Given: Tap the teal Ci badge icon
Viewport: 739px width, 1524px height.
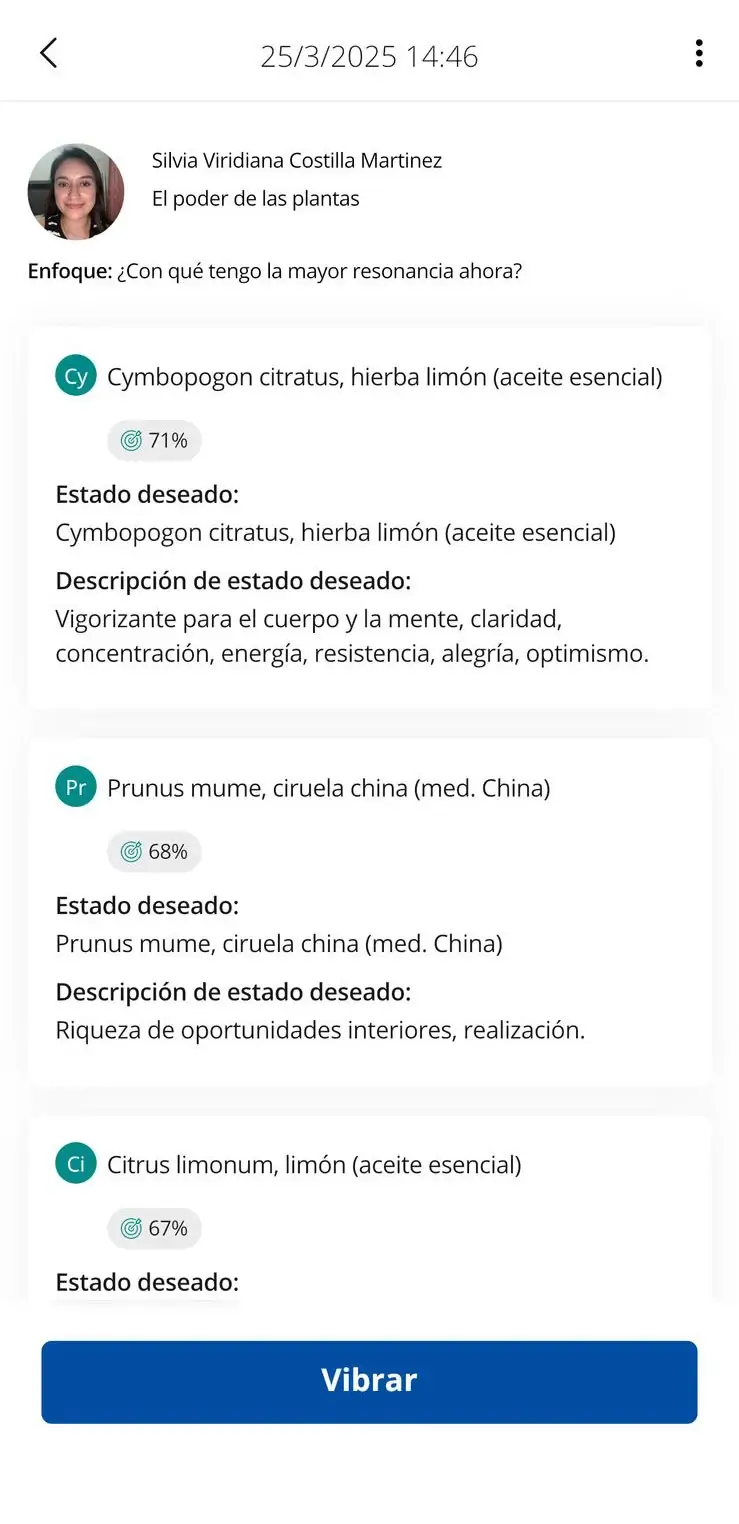Looking at the screenshot, I should (x=76, y=1164).
